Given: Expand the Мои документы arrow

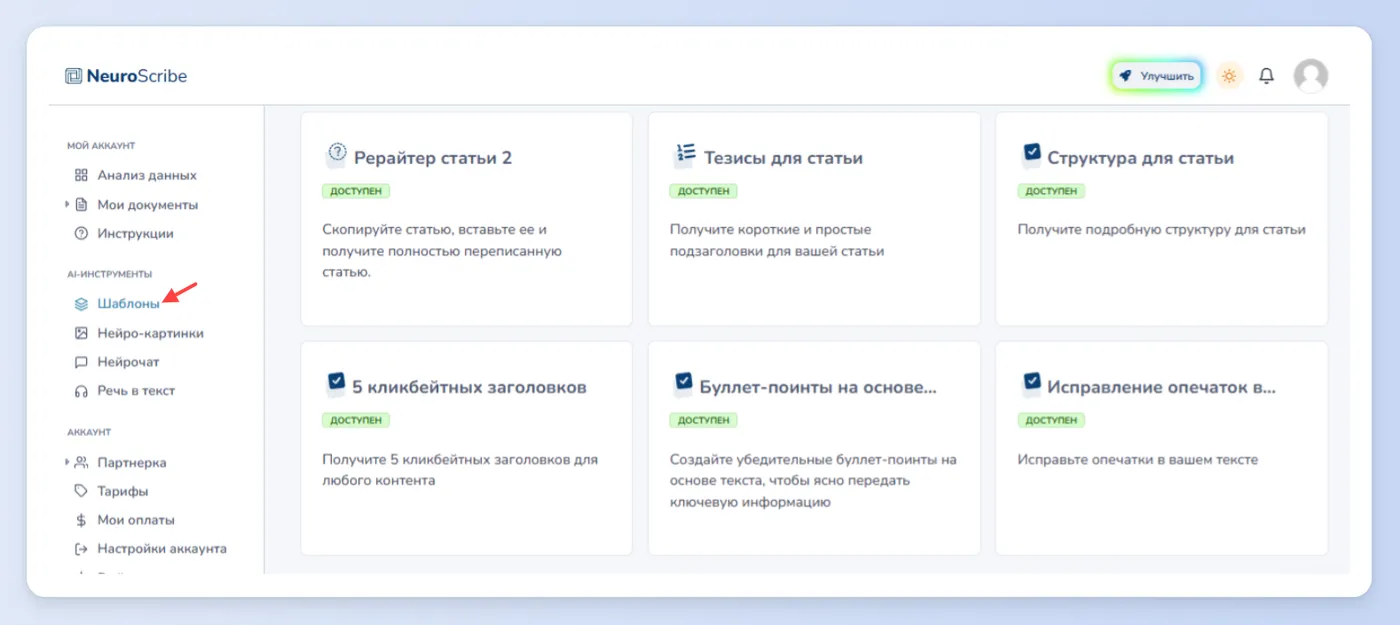Looking at the screenshot, I should tap(68, 204).
